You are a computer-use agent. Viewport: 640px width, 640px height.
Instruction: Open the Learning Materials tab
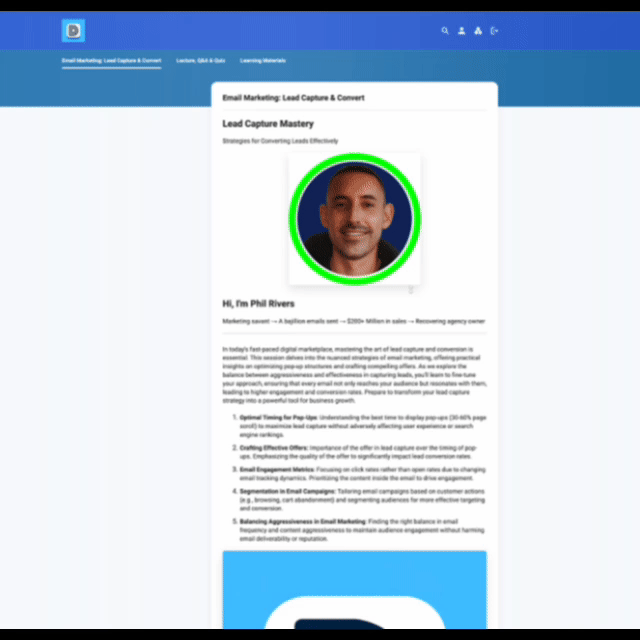262,61
